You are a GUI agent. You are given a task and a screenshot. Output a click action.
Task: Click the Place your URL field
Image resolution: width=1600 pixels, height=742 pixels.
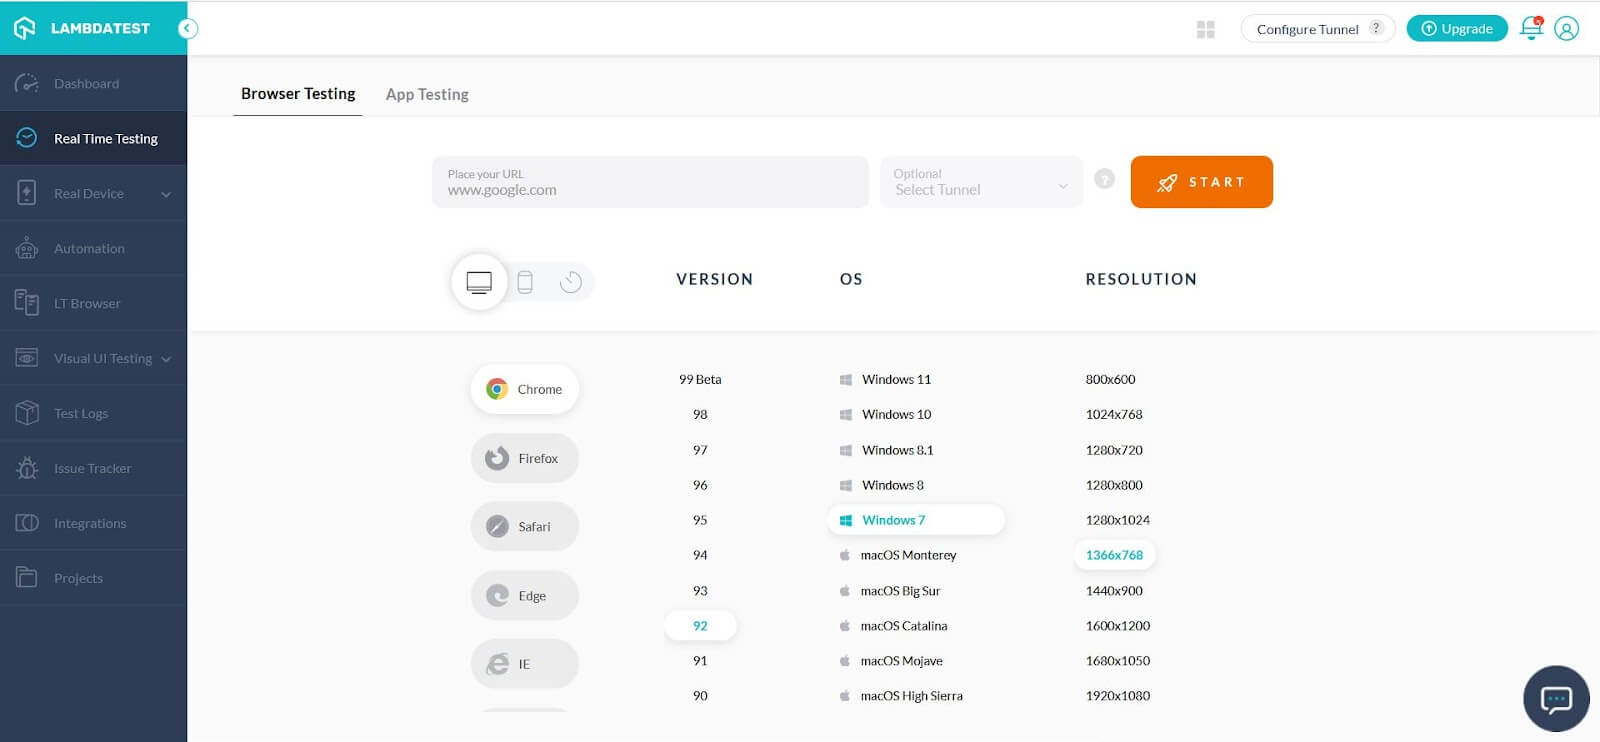click(x=650, y=182)
